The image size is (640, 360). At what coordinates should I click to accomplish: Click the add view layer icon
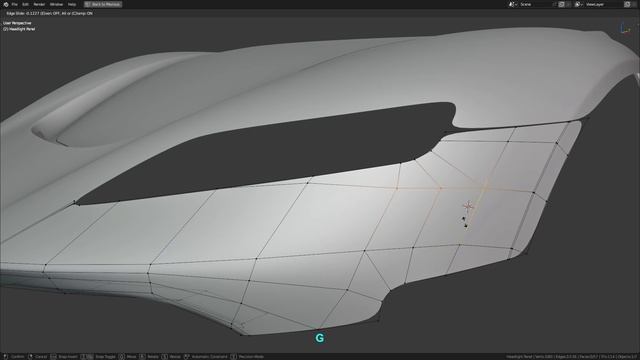pos(627,4)
